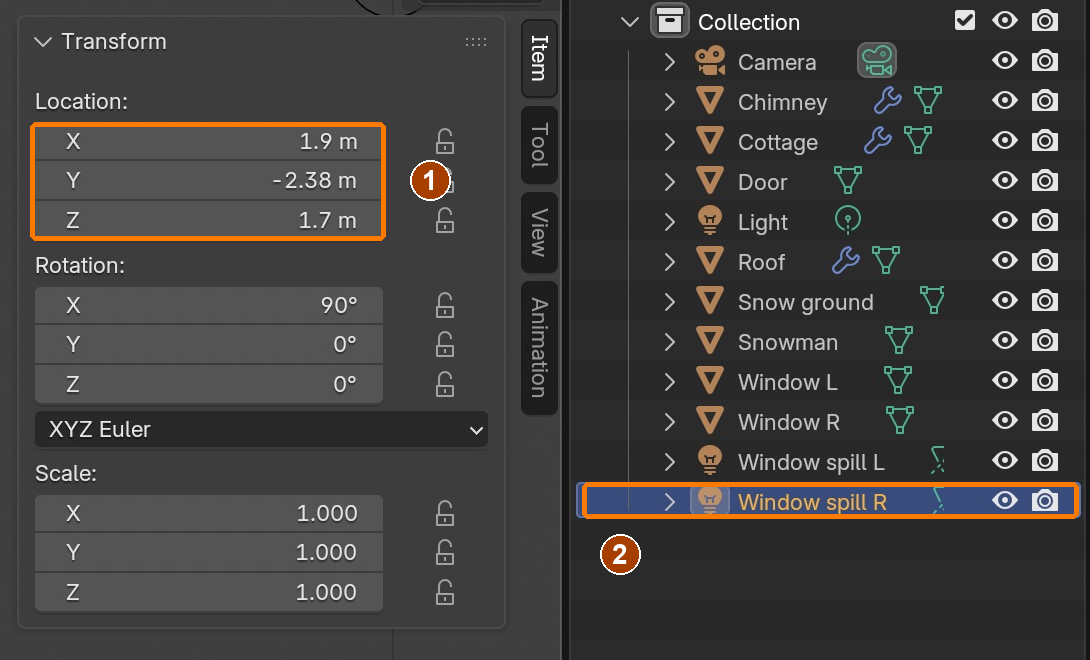Click the Roof modifier wrench icon
Viewport: 1090px width, 660px height.
(845, 261)
